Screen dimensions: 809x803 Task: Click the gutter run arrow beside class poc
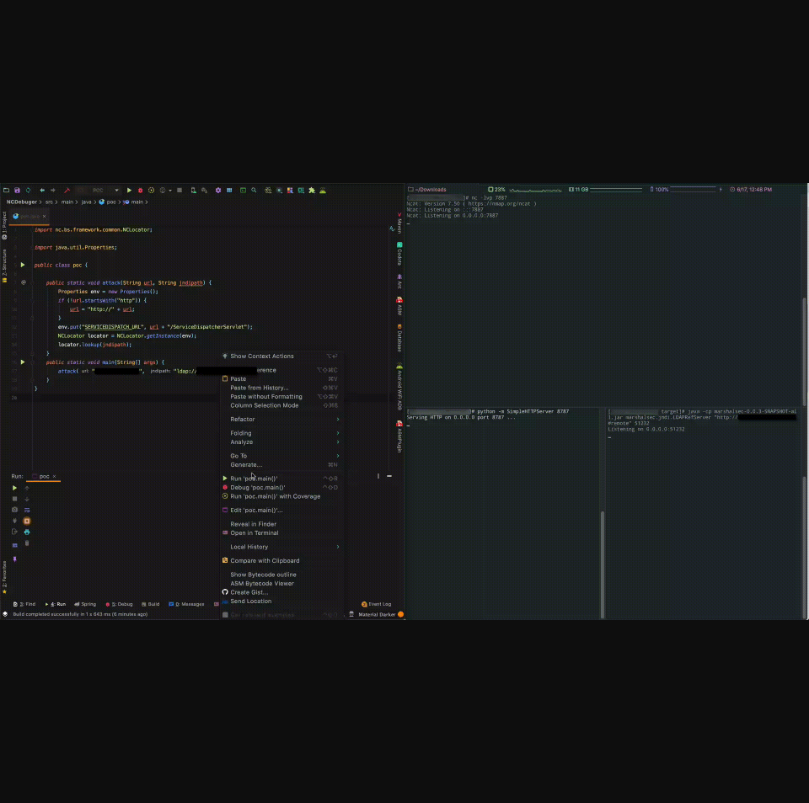coord(22,265)
